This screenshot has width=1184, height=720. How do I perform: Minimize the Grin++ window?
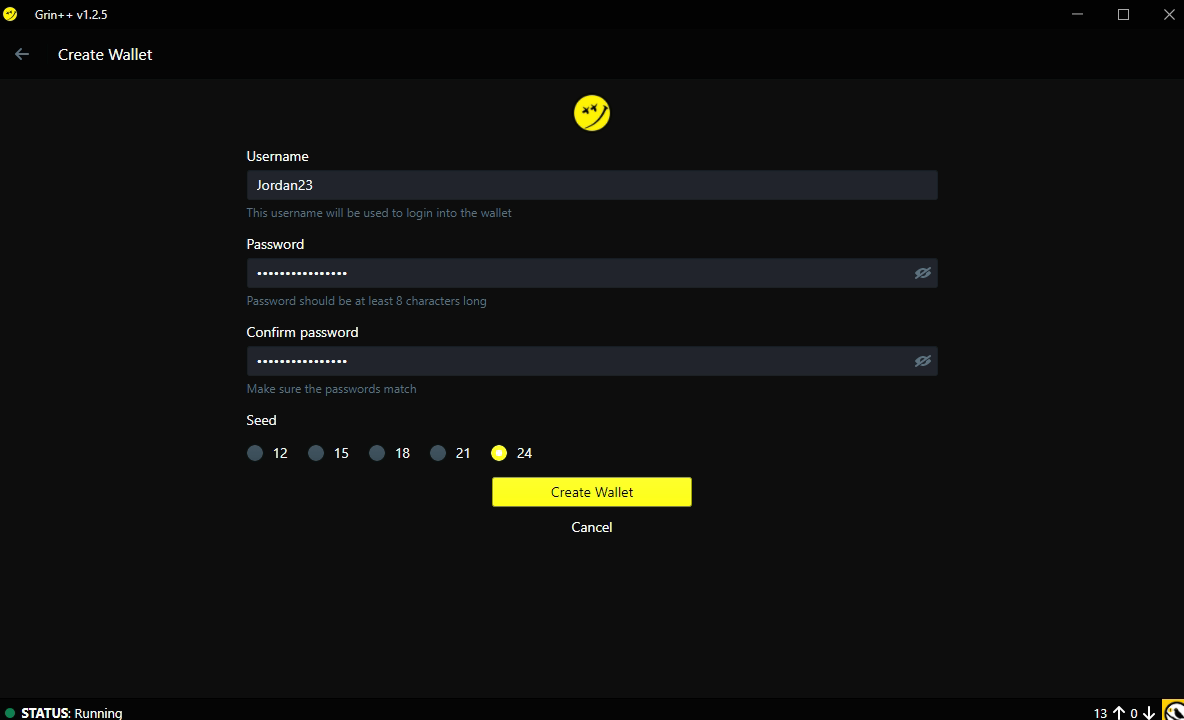pos(1078,14)
